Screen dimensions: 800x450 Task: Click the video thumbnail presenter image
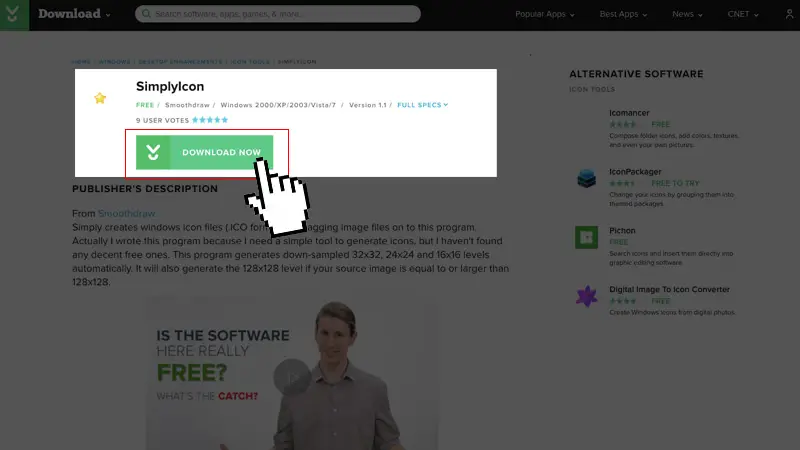click(x=334, y=375)
